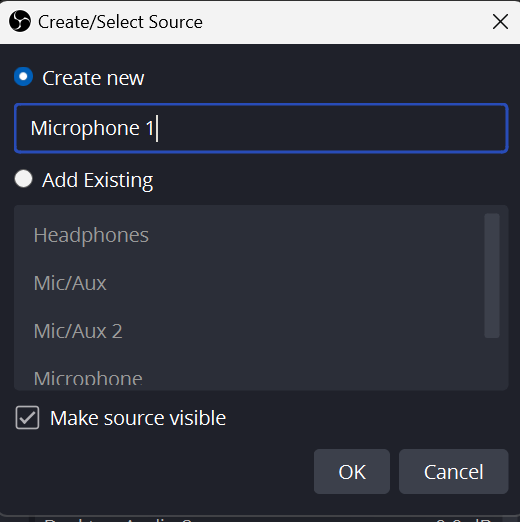Close the Create/Select Source dialog

tap(500, 22)
